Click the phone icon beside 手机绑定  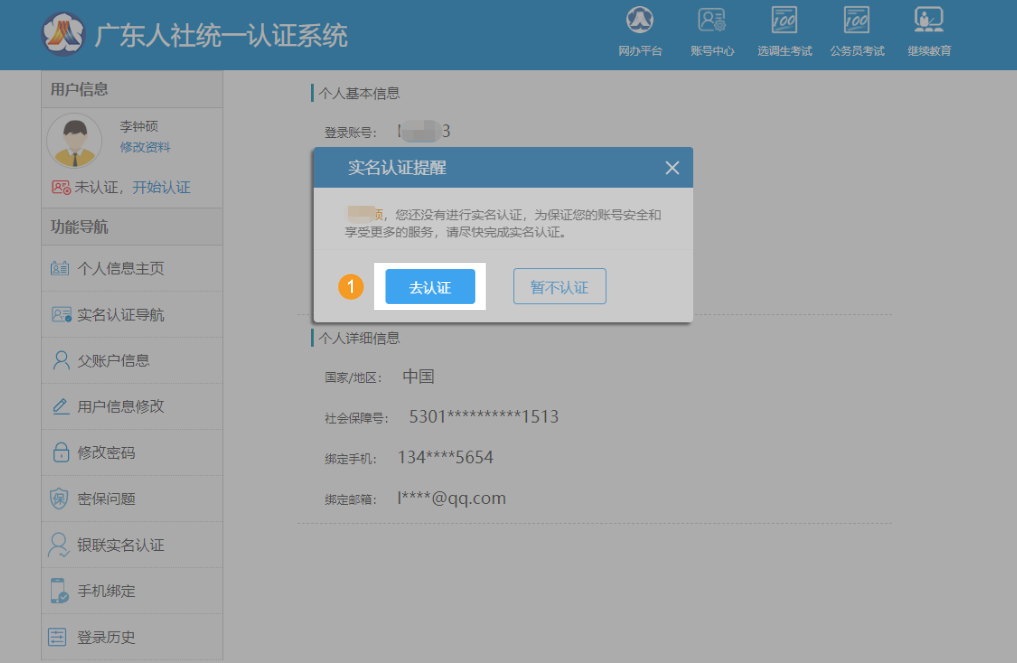[x=60, y=591]
